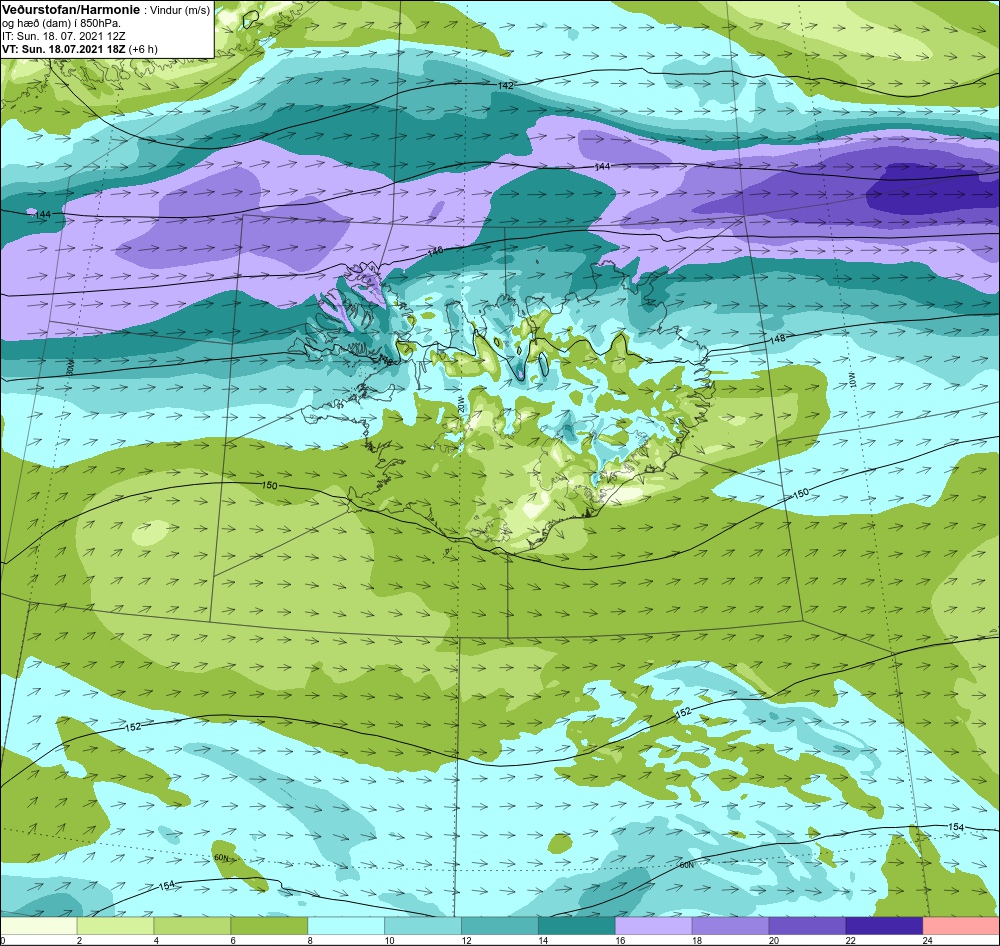Click the 10W longitude label
Screen dimensions: 1000x946
point(852,379)
